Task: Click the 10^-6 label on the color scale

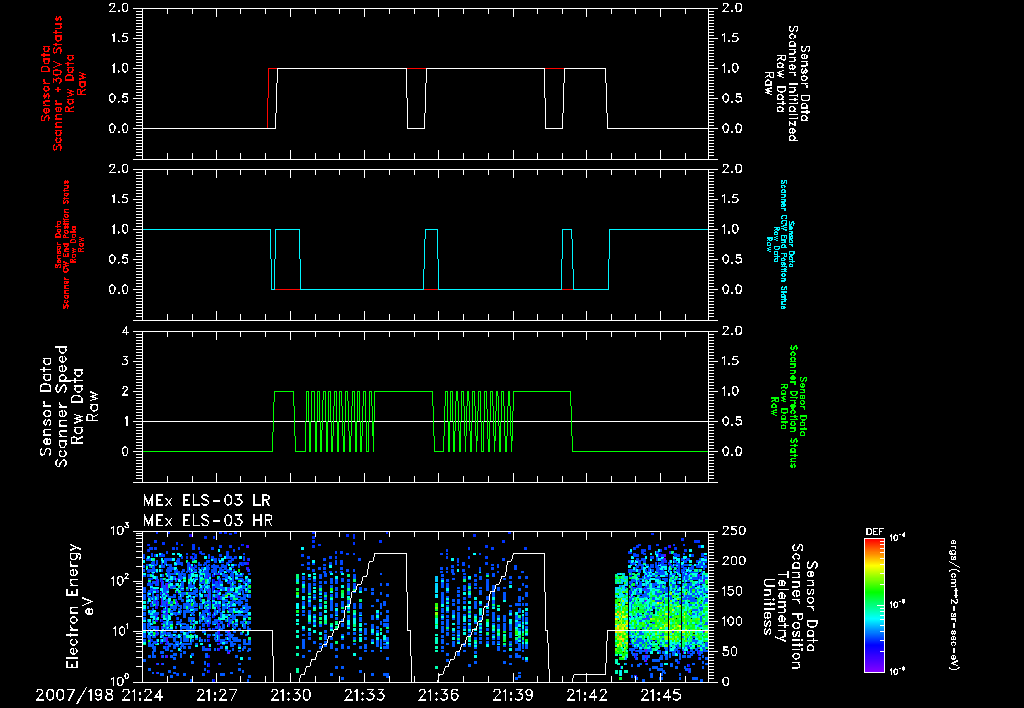Action: click(897, 671)
